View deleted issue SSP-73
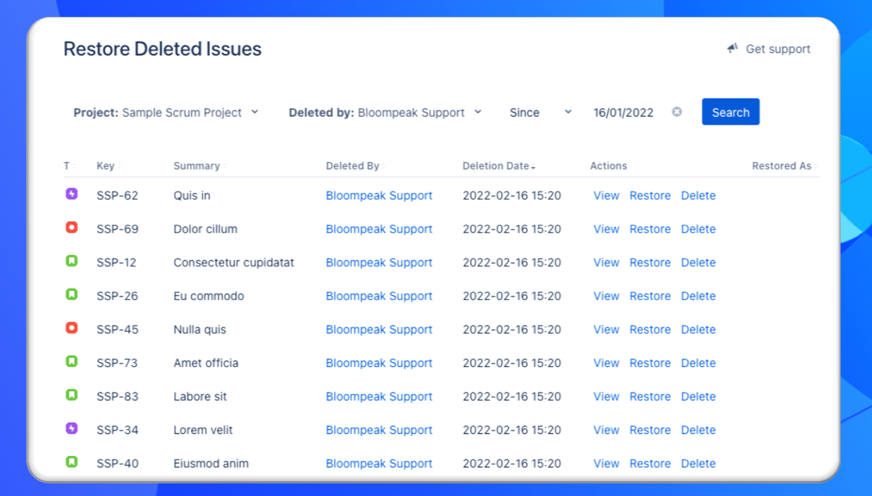 click(606, 363)
